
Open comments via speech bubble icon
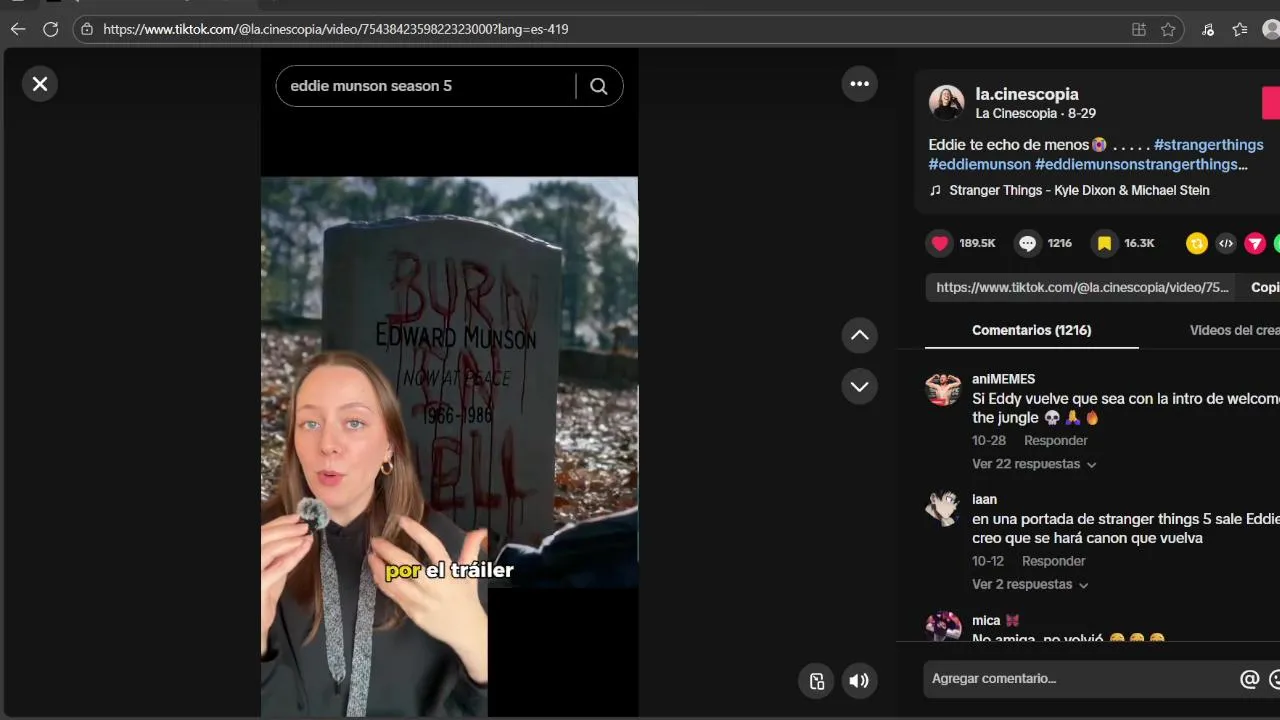click(1028, 243)
